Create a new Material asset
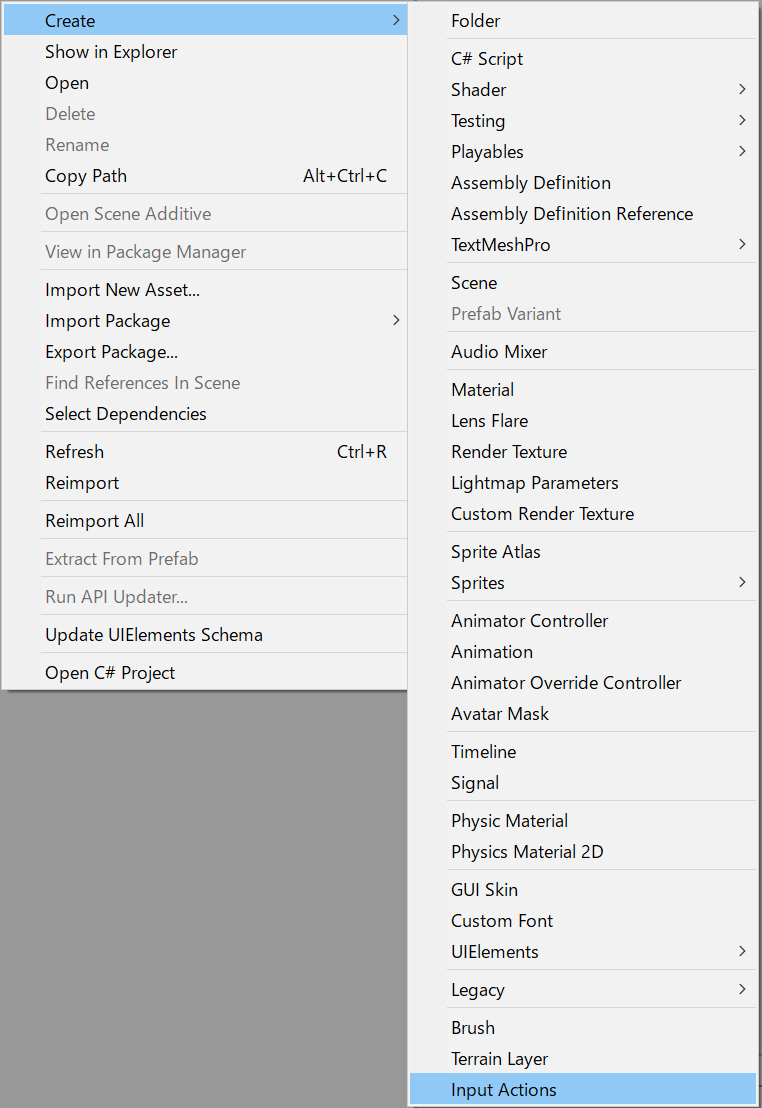 (582, 389)
